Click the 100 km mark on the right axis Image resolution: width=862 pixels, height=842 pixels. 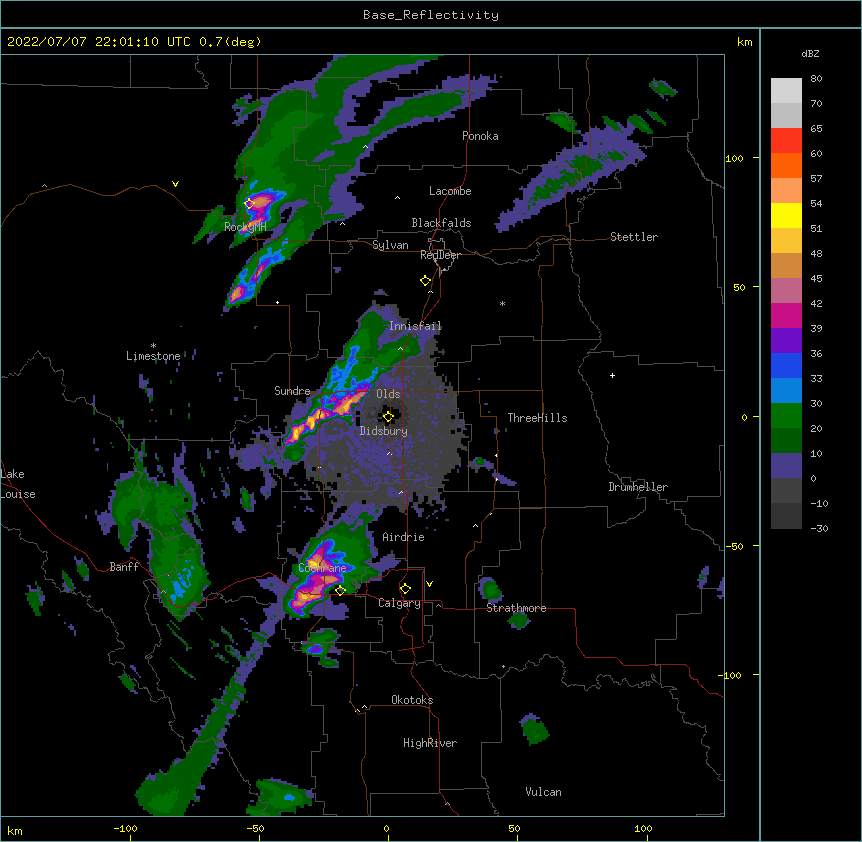pos(734,158)
